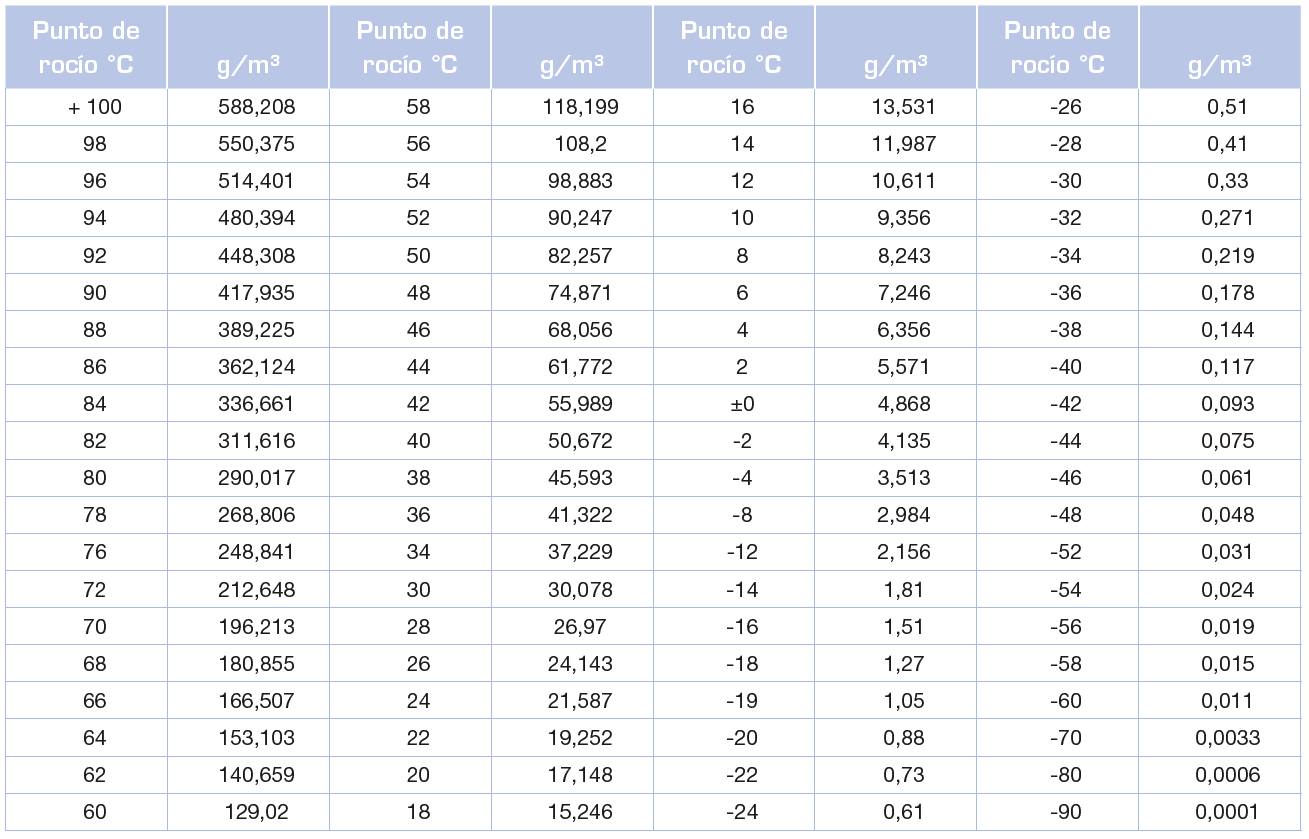Click the value 336,661
The width and height of the screenshot is (1309, 839).
[x=256, y=404]
